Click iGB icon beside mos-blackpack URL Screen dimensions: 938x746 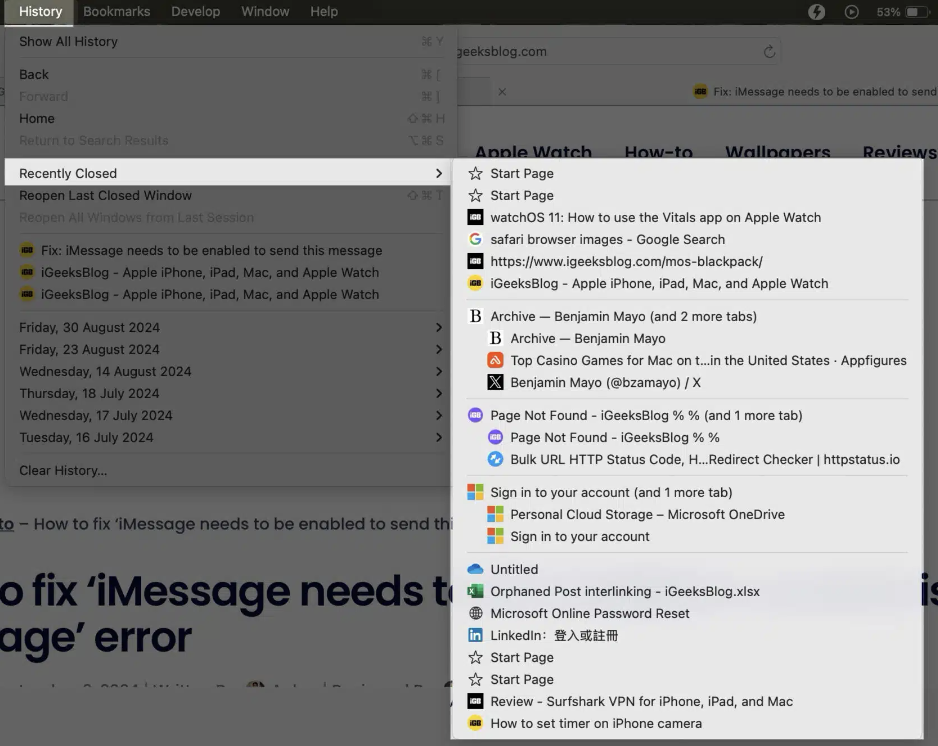click(x=475, y=261)
